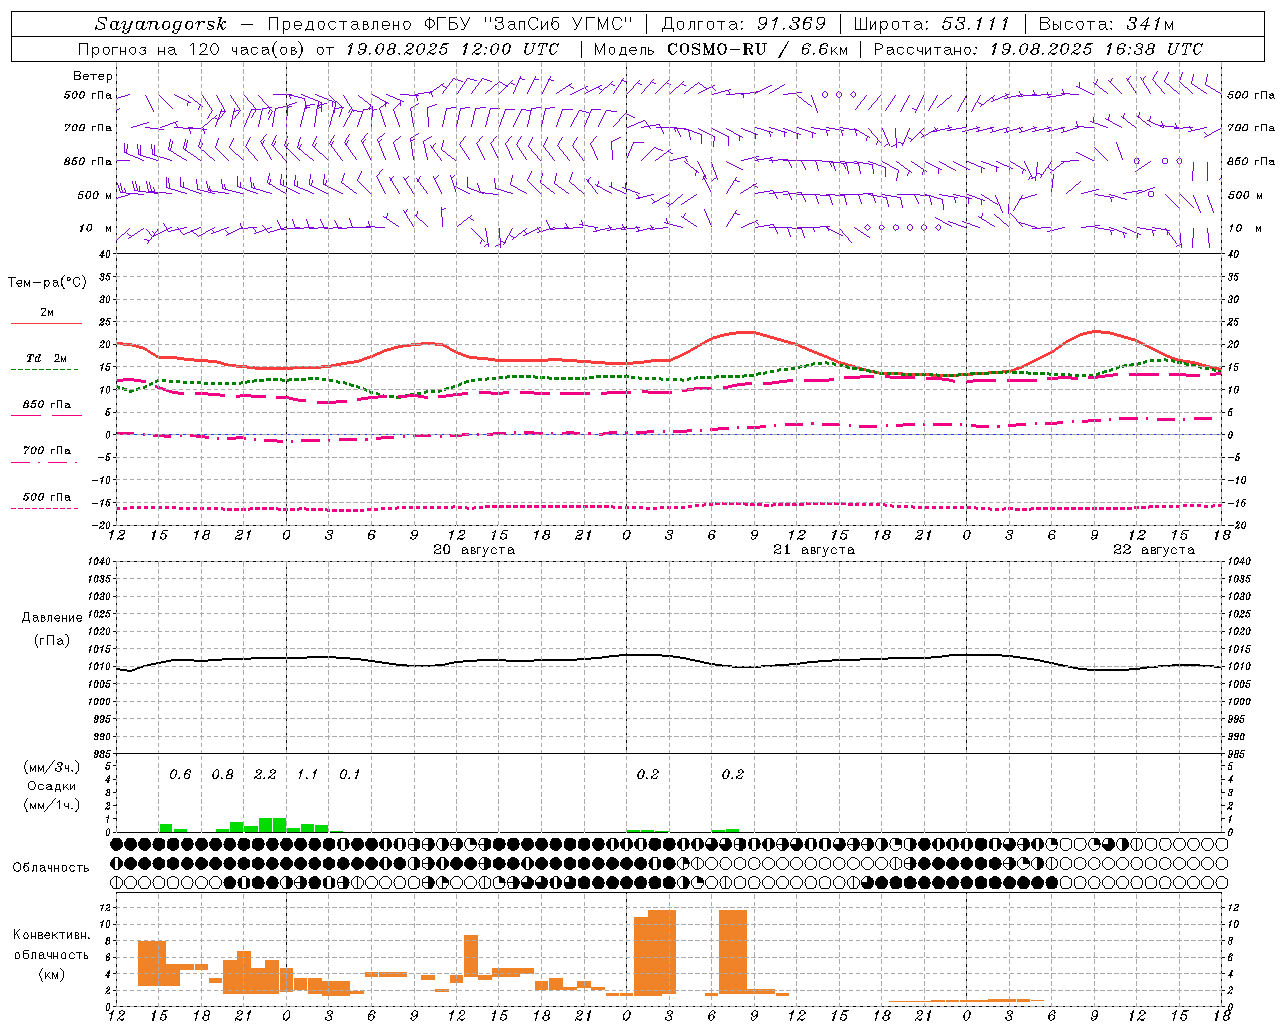Click the 0.8 precipitation amount
This screenshot has height=1024, width=1280.
pyautogui.click(x=222, y=774)
